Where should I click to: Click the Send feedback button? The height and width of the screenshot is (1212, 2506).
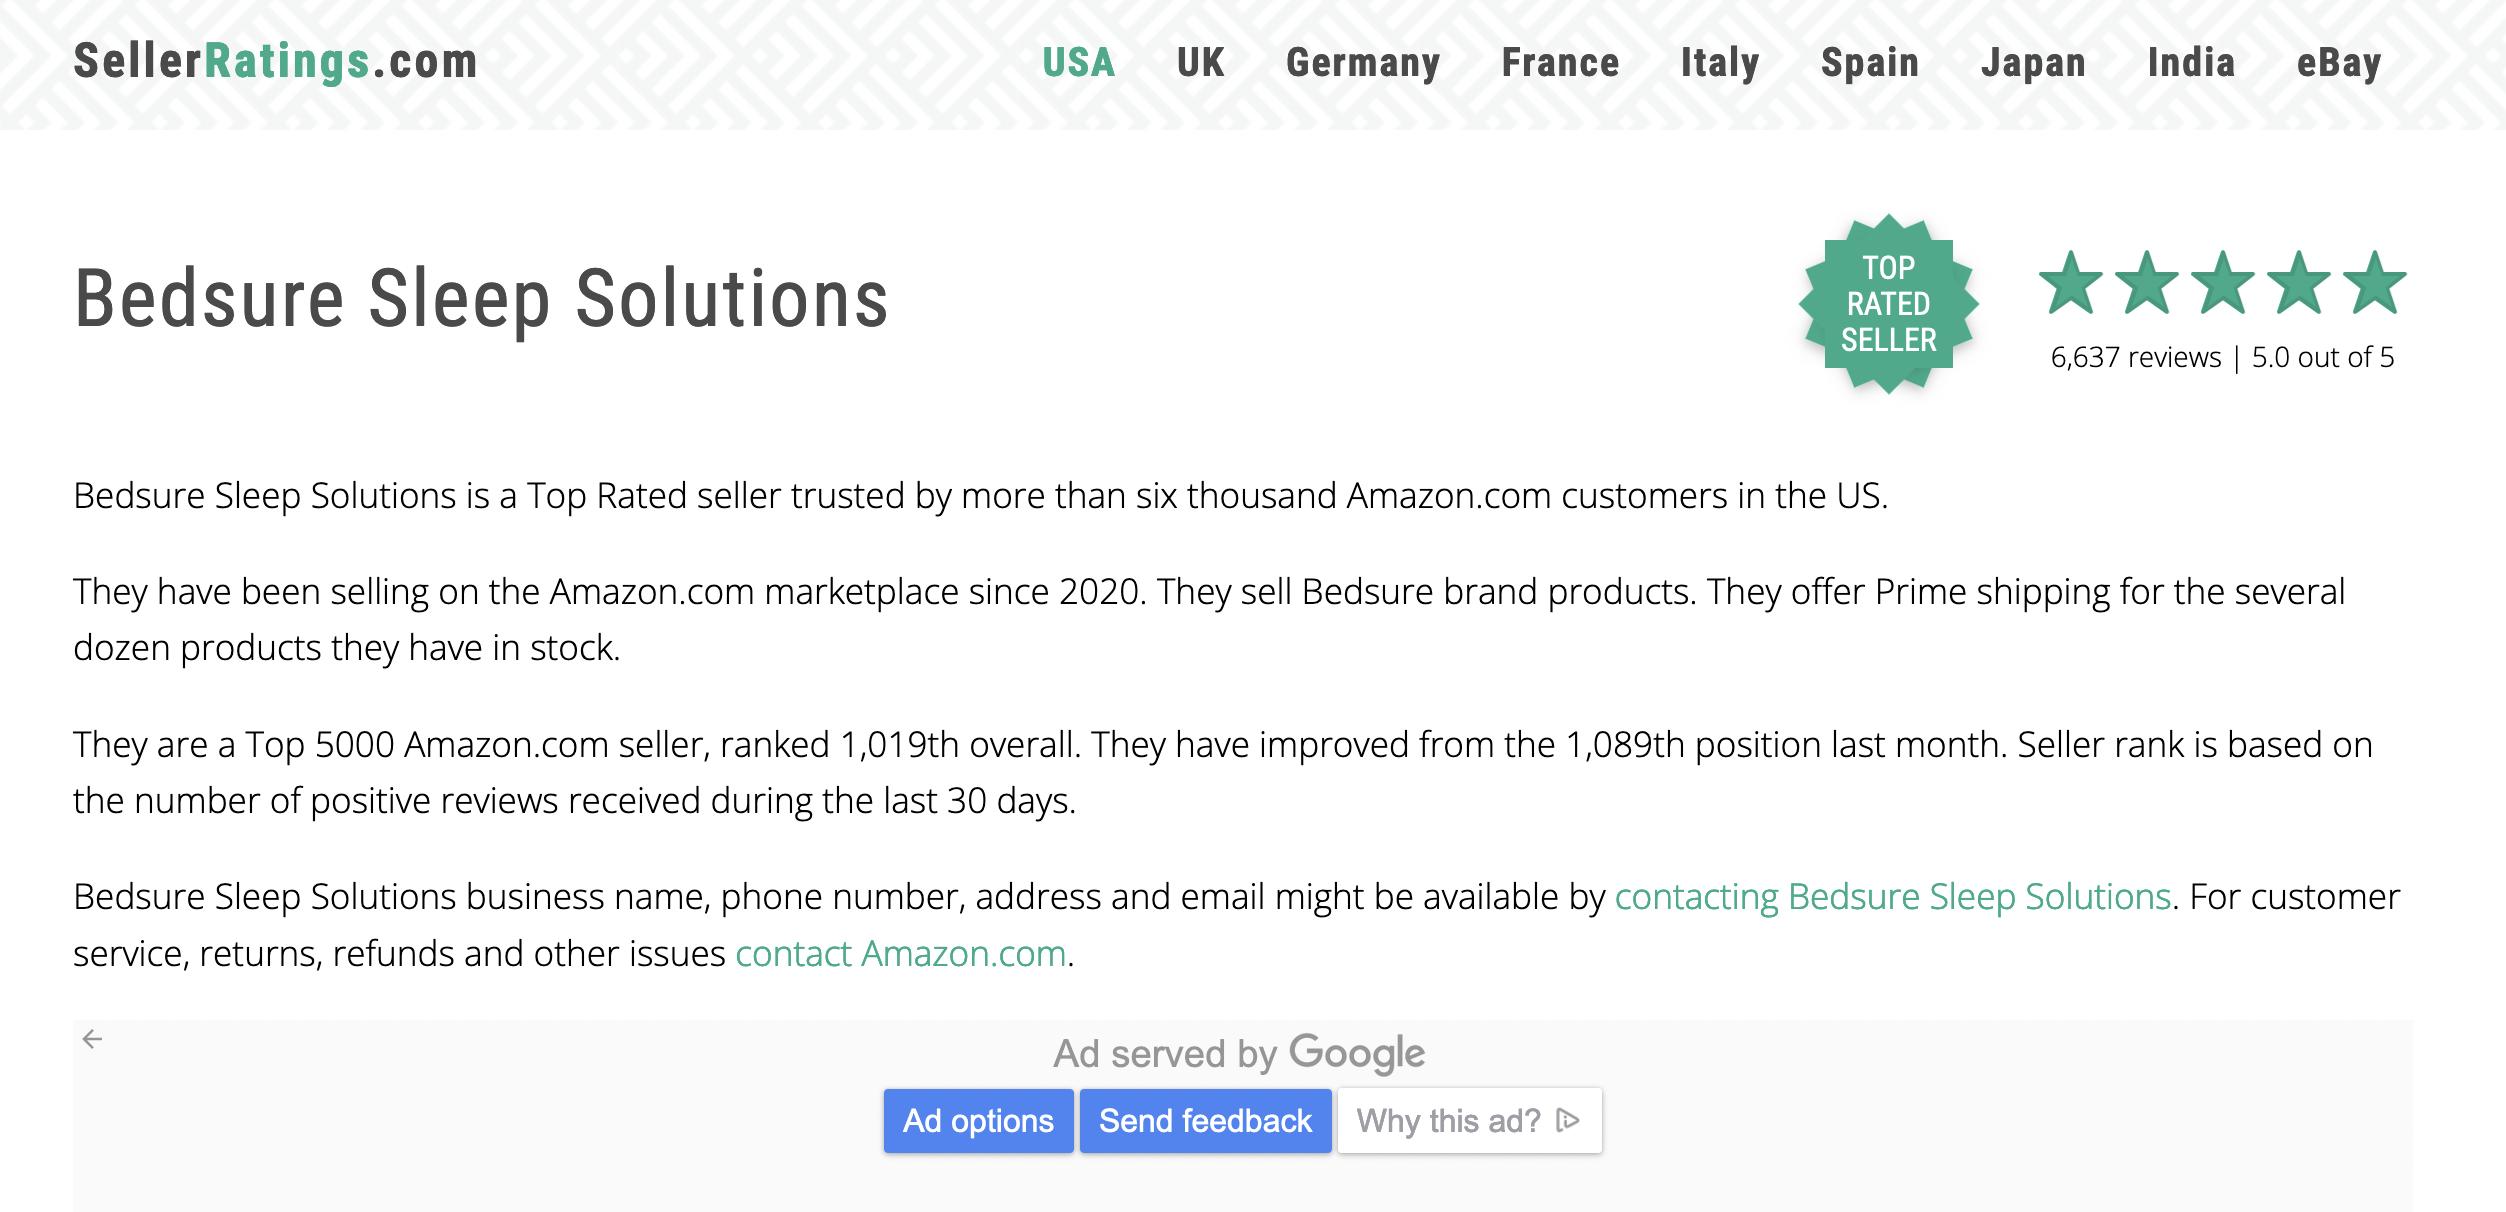click(x=1205, y=1121)
